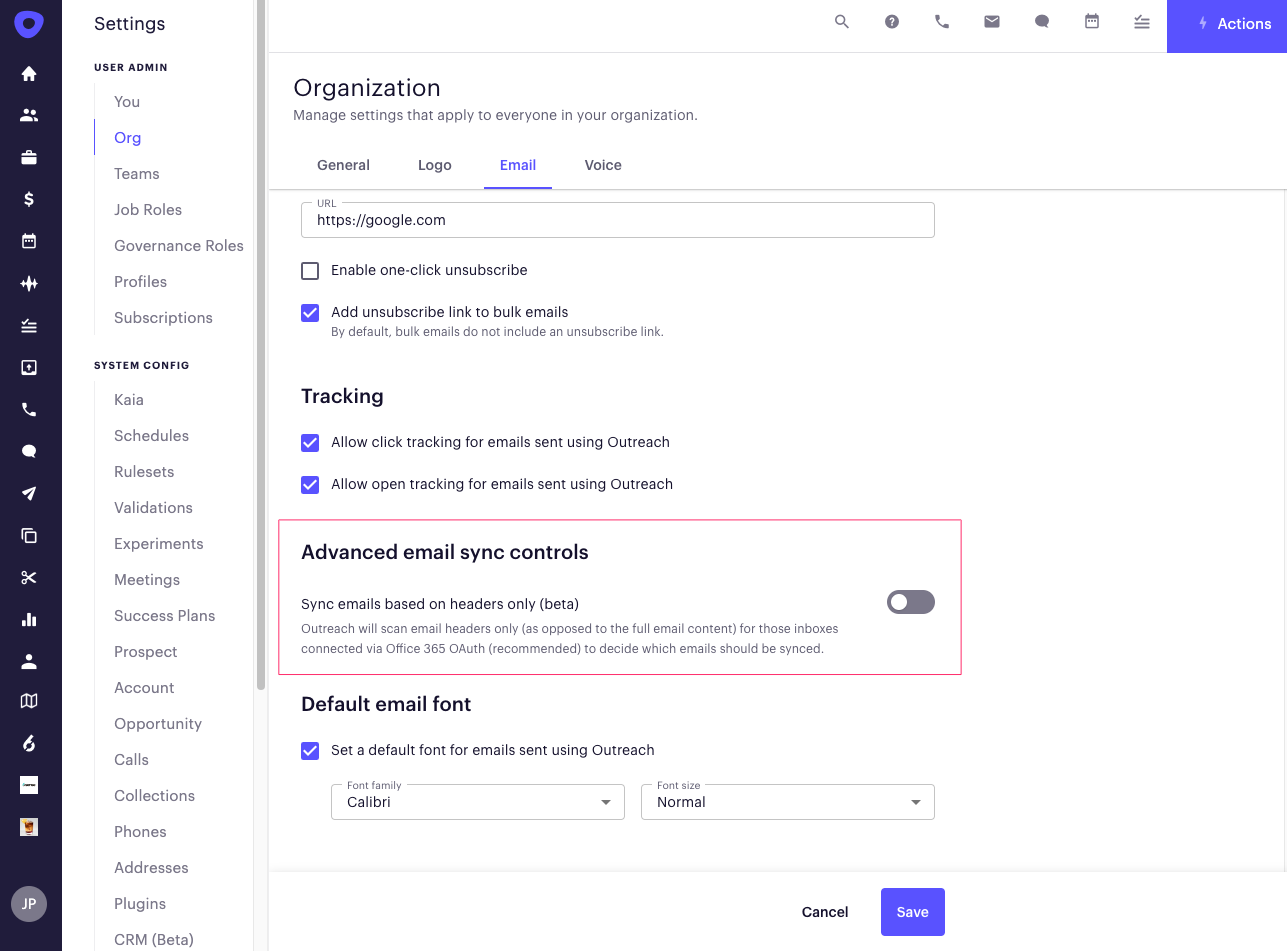Click the URL input field containing https://google.com
This screenshot has height=951, width=1287.
click(617, 220)
